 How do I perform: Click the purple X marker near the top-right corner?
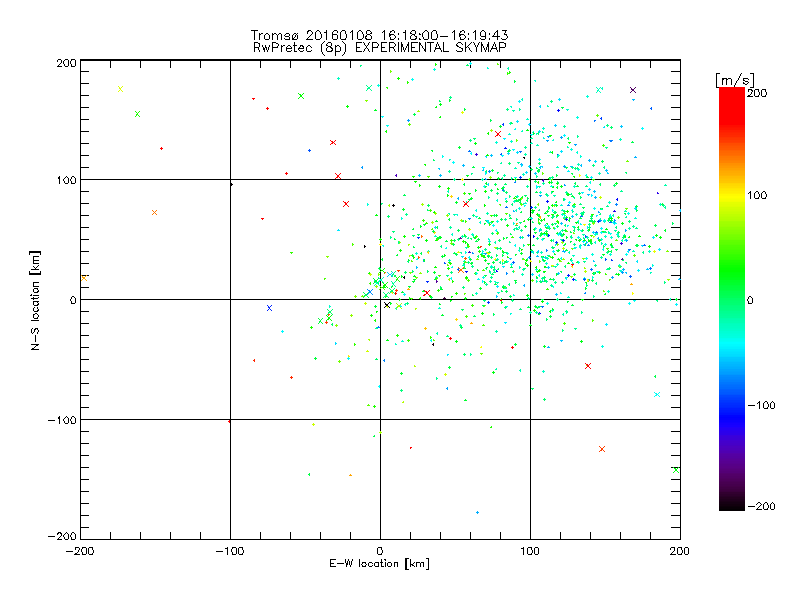[633, 90]
